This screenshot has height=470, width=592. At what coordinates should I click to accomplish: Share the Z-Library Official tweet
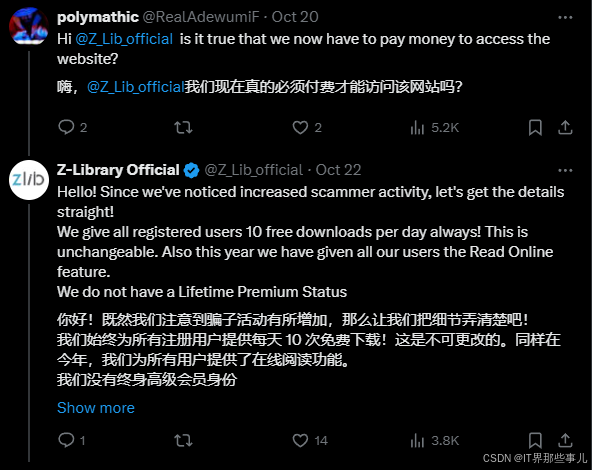pyautogui.click(x=565, y=440)
